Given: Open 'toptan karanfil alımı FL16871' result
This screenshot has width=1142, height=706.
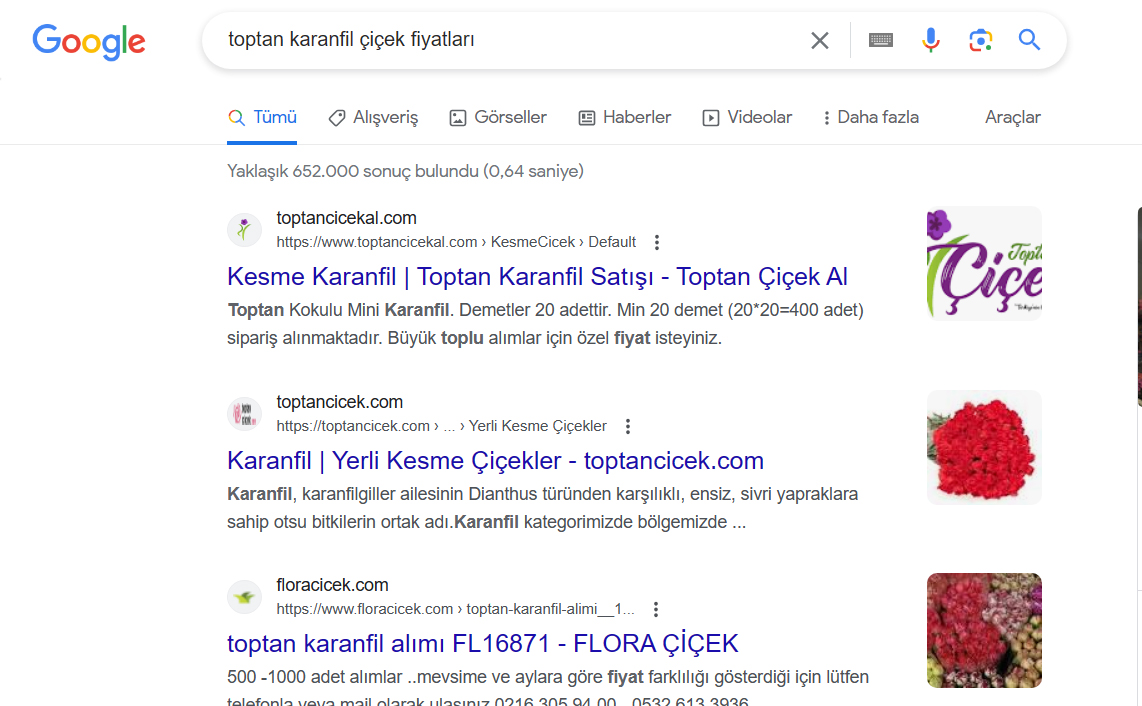Looking at the screenshot, I should point(483,644).
